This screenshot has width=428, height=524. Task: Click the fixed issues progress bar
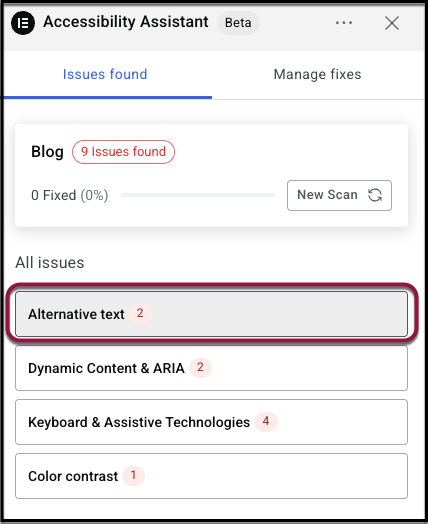(x=198, y=195)
